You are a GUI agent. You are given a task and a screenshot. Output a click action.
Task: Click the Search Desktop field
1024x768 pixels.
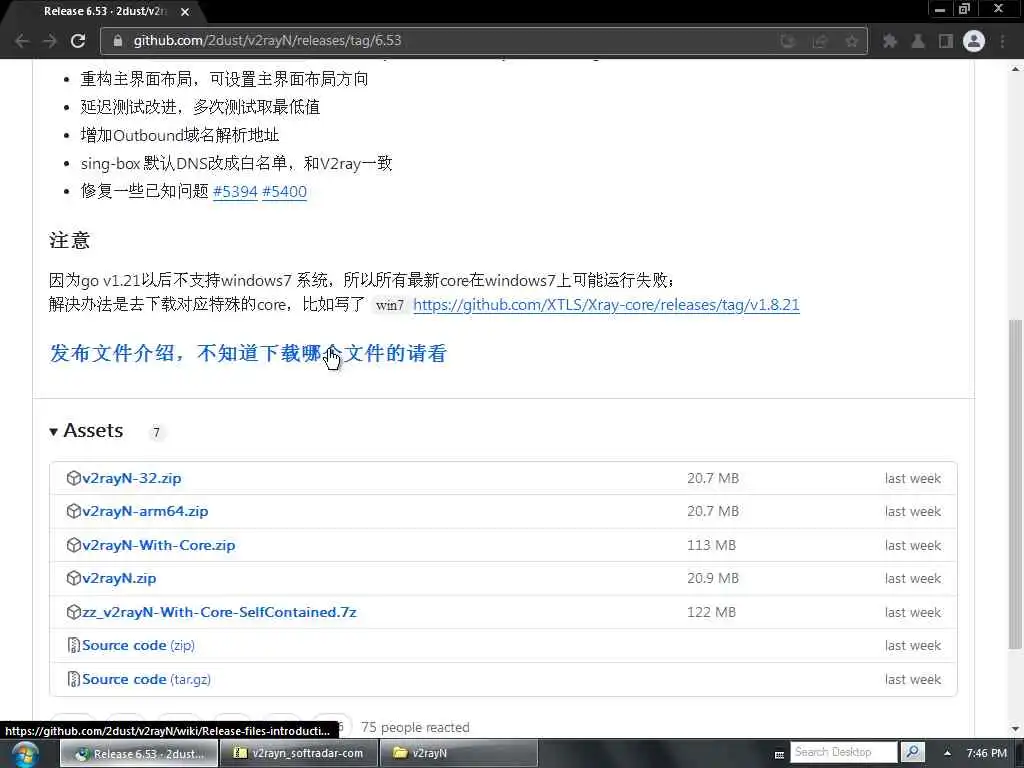[x=843, y=752]
